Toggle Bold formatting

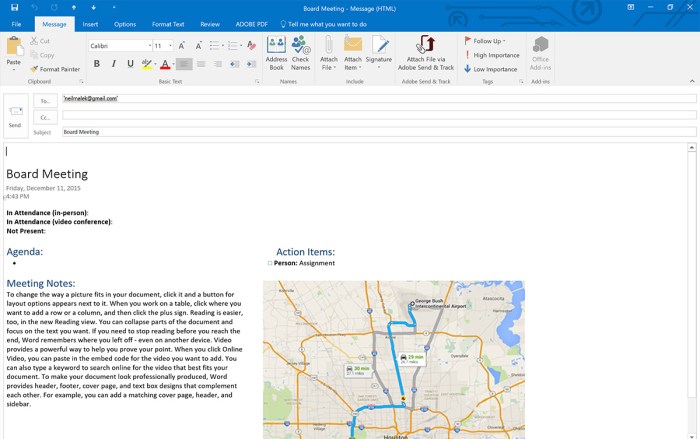pos(96,64)
